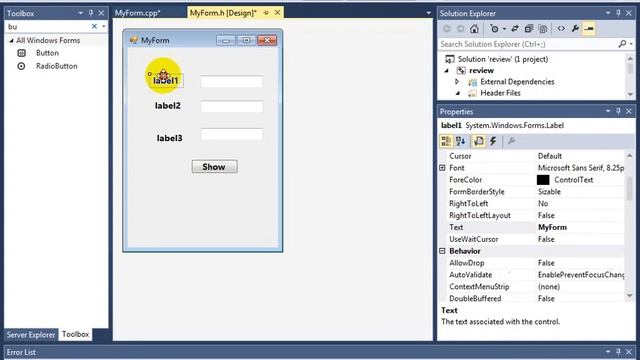Viewport: 640px width, 360px height.
Task: Collapse the All Windows Forms toolbox group
Action: (11, 40)
